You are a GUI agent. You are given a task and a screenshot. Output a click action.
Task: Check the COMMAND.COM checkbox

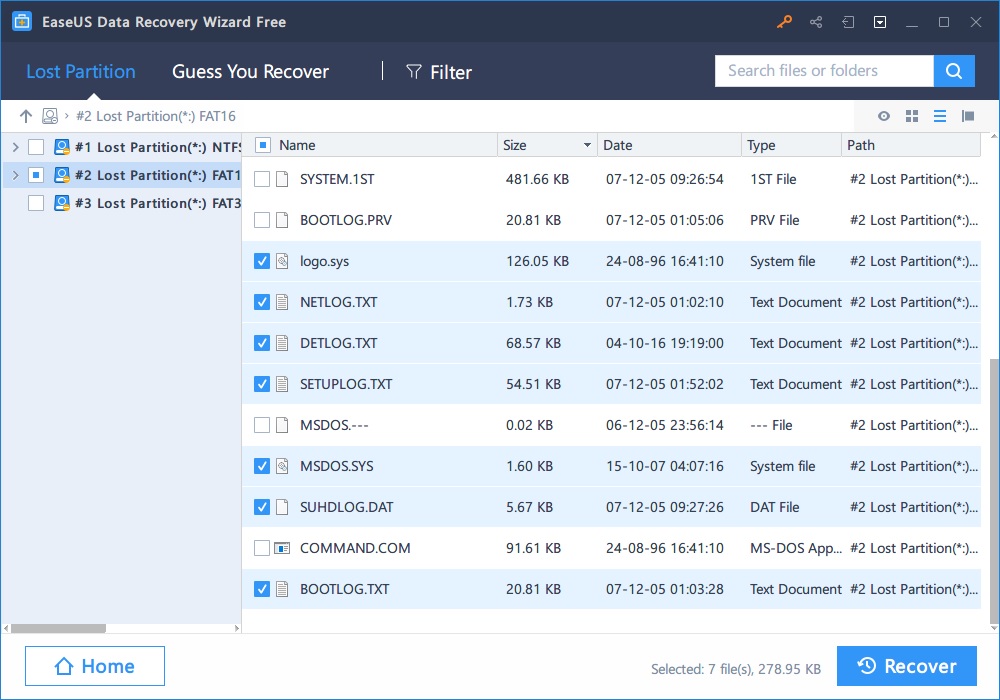pos(261,548)
